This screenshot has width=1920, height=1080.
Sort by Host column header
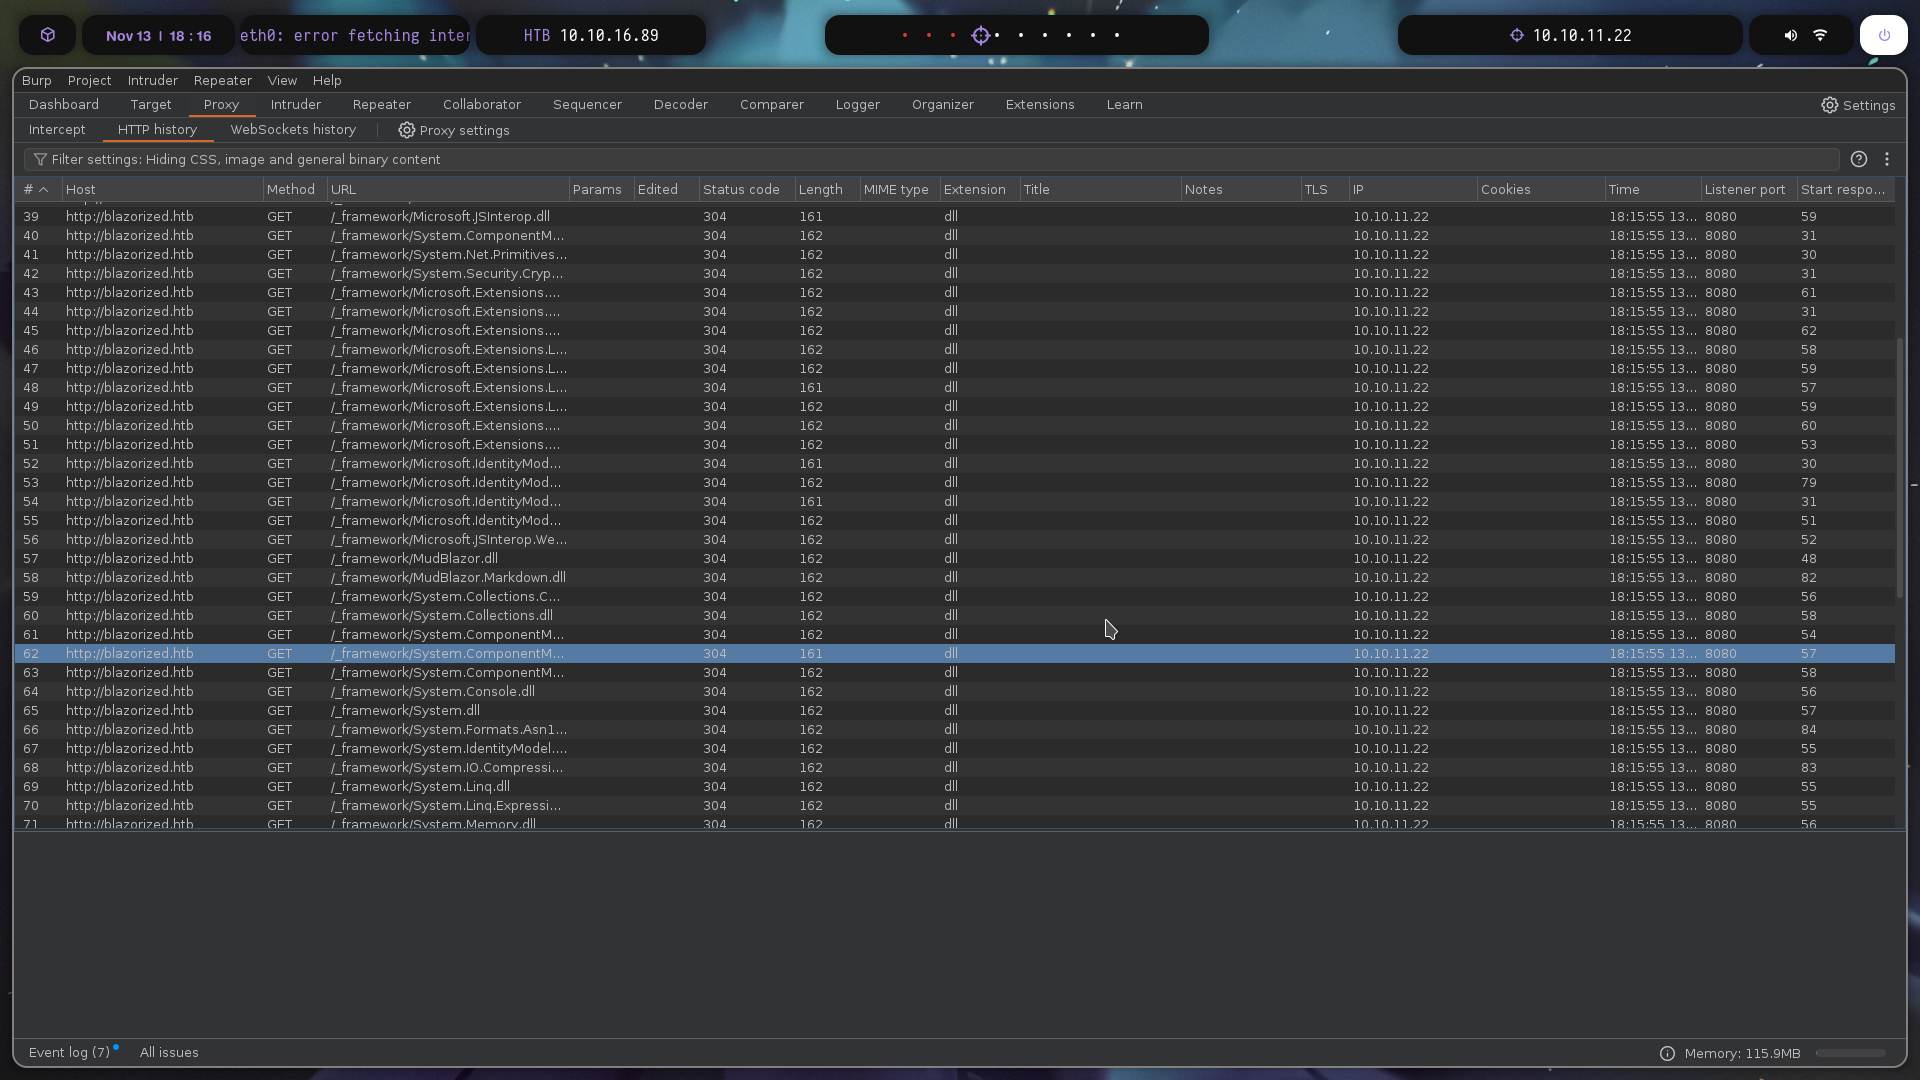point(162,189)
